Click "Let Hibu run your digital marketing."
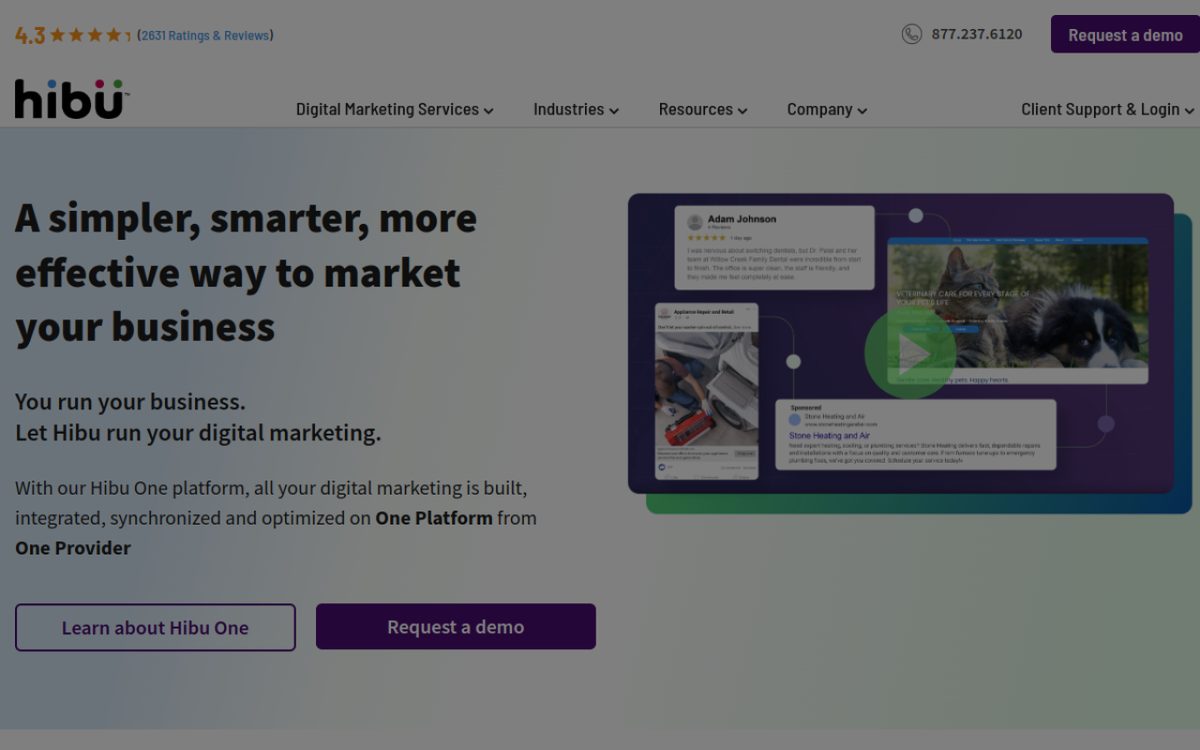The image size is (1200, 750). coord(198,433)
